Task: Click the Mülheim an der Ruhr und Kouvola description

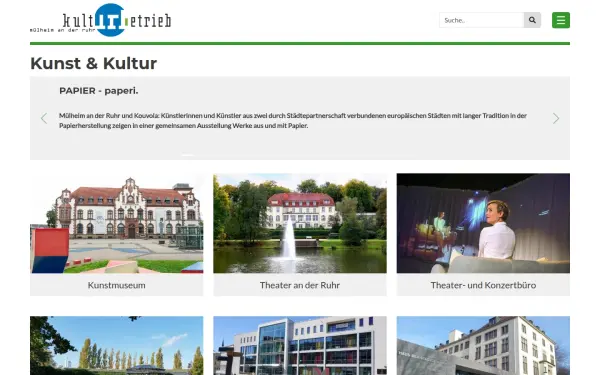Action: (x=293, y=121)
